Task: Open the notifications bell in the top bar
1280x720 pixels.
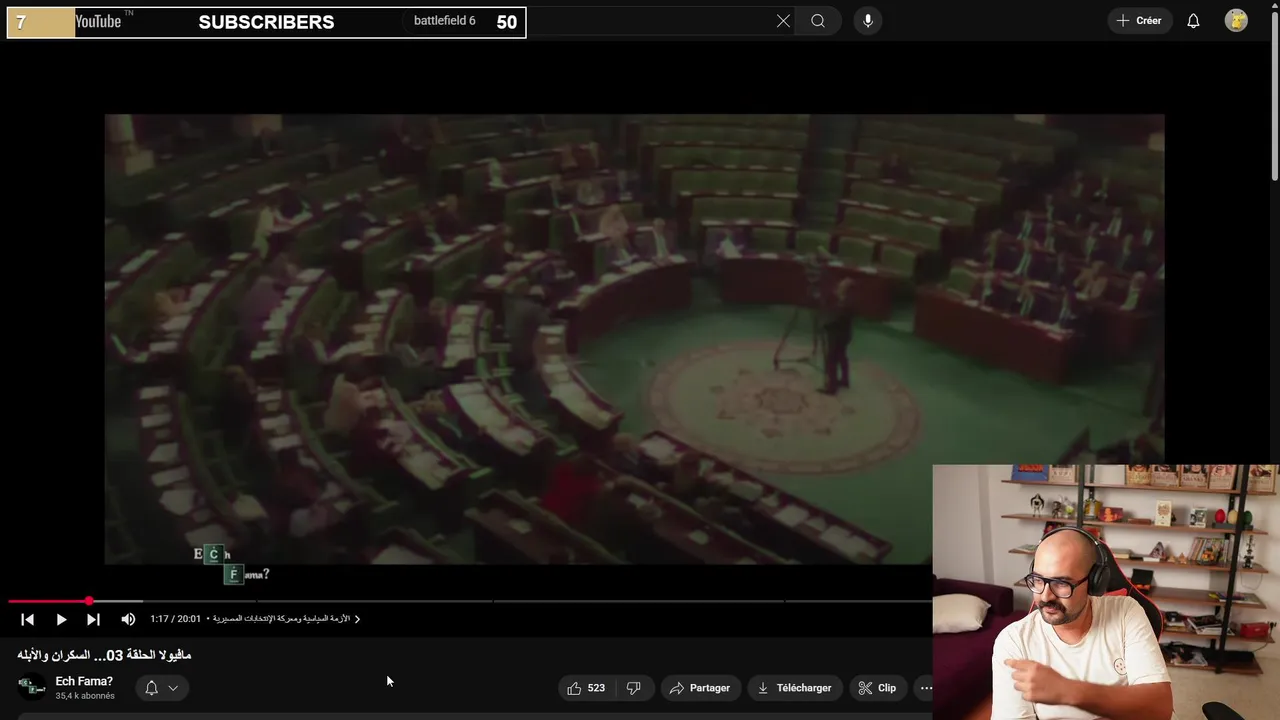Action: (x=1193, y=21)
